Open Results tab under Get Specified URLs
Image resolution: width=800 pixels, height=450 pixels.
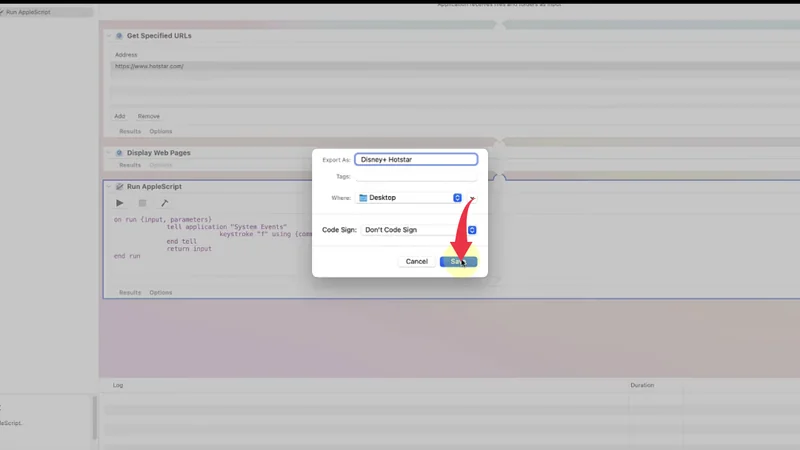(x=130, y=131)
